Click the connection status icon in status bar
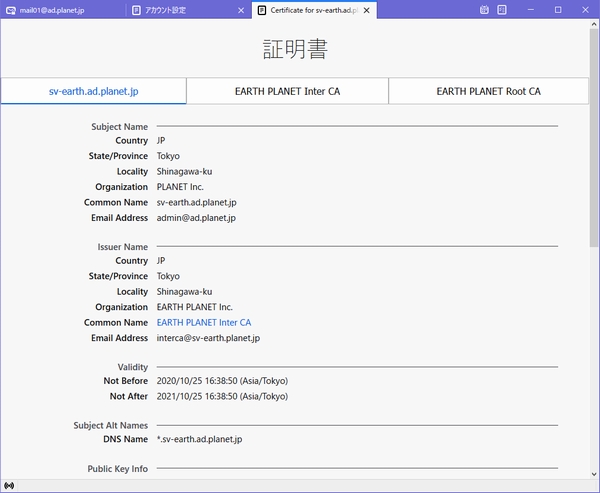600x493 pixels. [x=9, y=486]
